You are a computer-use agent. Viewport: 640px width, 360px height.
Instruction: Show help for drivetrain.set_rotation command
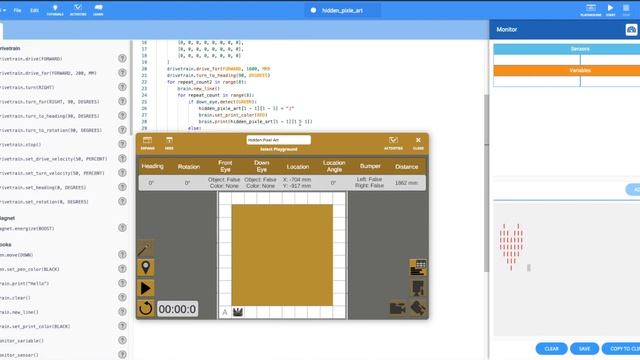122,201
